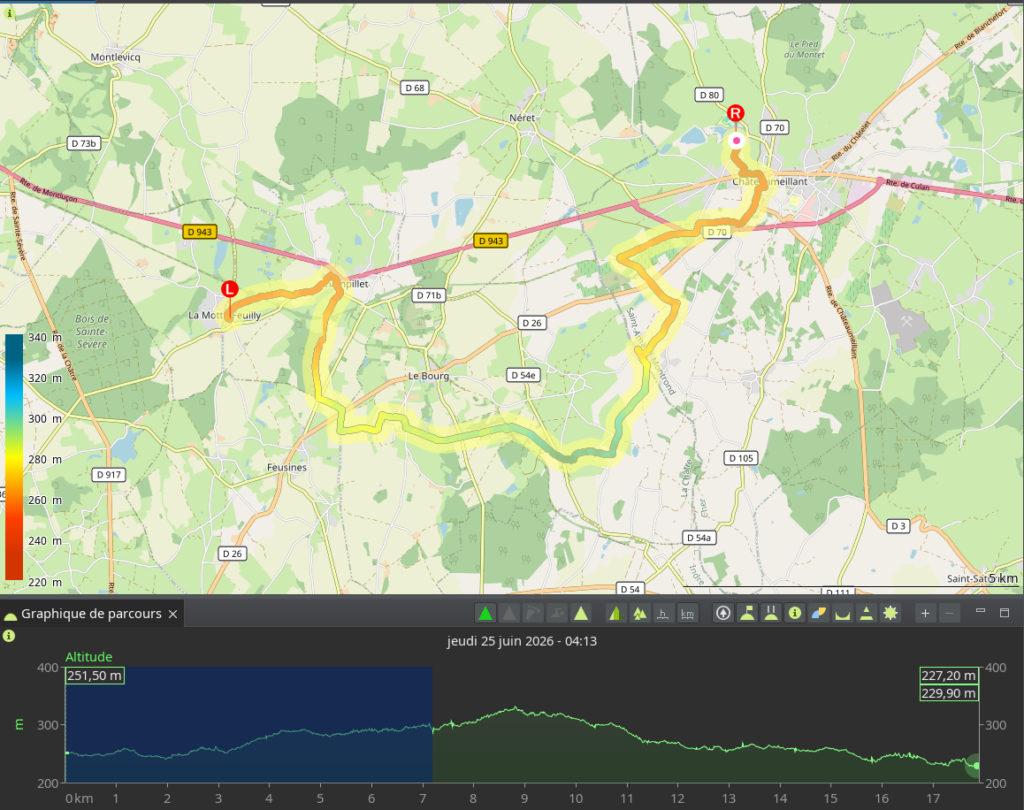1024x810 pixels.
Task: Click the Altitude graph title
Action: click(x=89, y=656)
